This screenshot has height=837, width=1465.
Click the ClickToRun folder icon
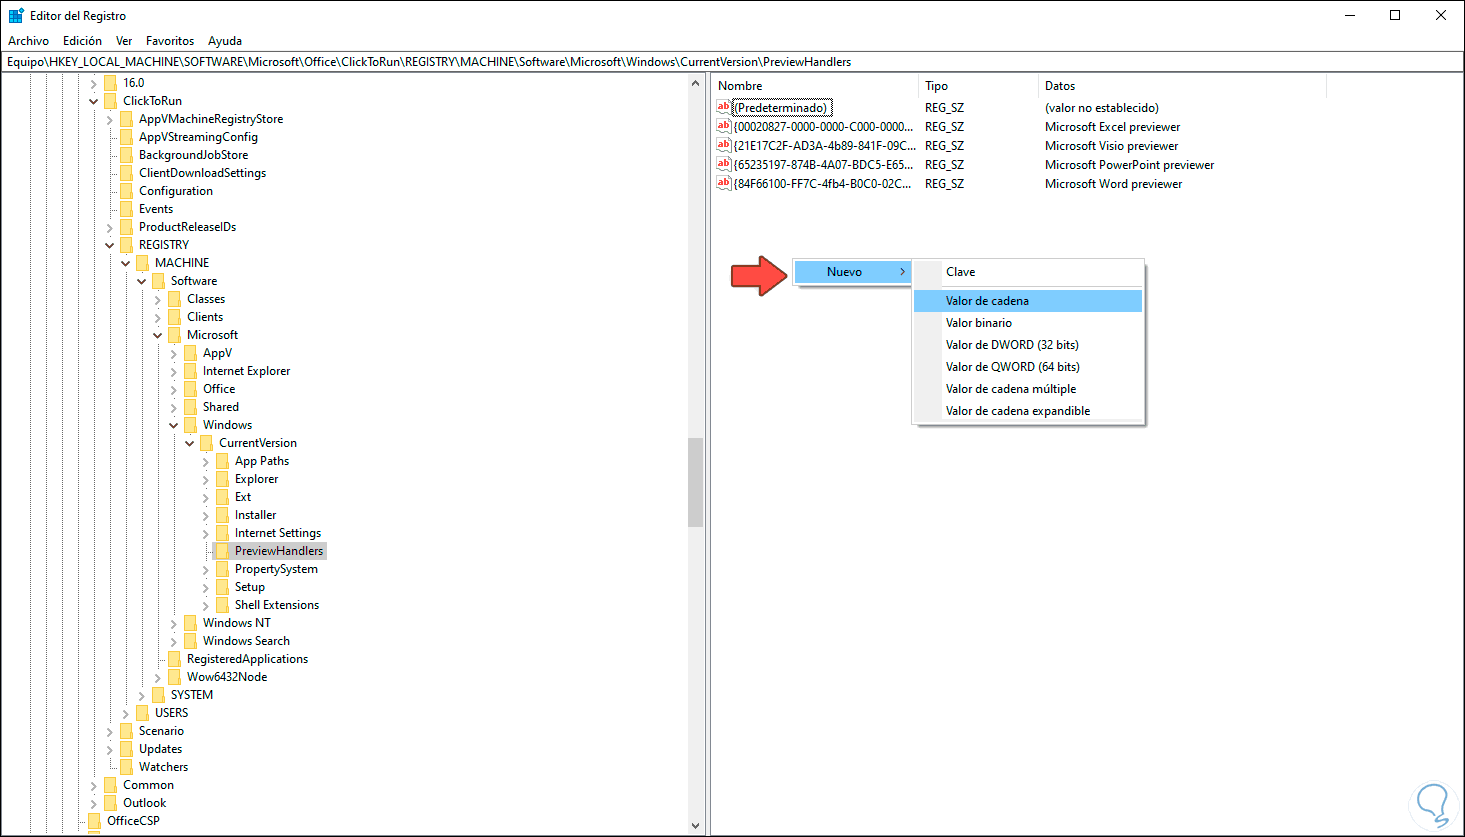point(110,101)
